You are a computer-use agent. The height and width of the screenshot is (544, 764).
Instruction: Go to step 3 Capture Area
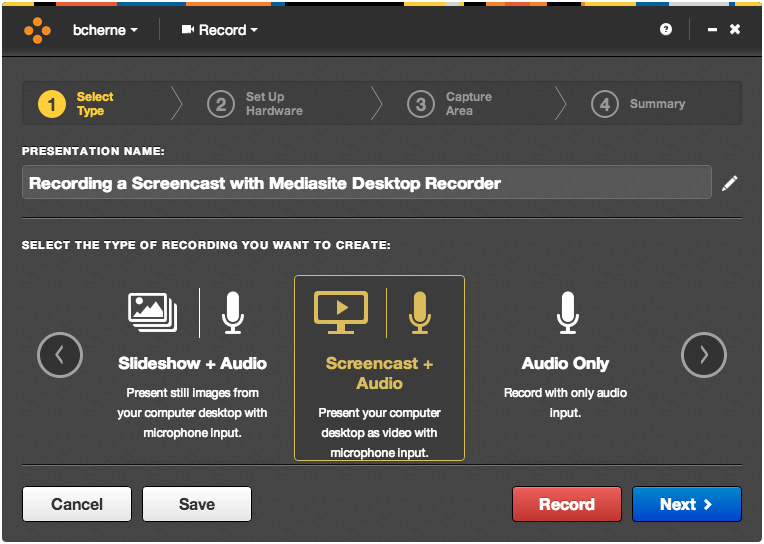click(449, 104)
